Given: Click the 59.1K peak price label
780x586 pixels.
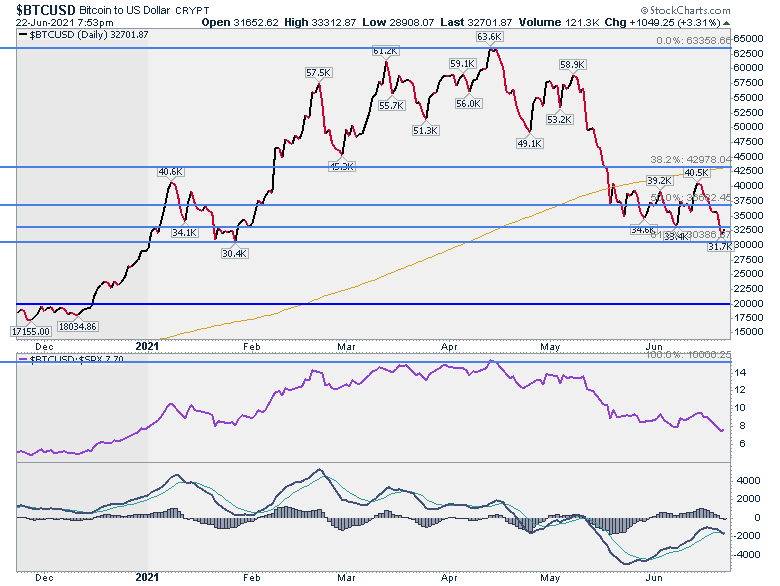Looking at the screenshot, I should pyautogui.click(x=463, y=64).
